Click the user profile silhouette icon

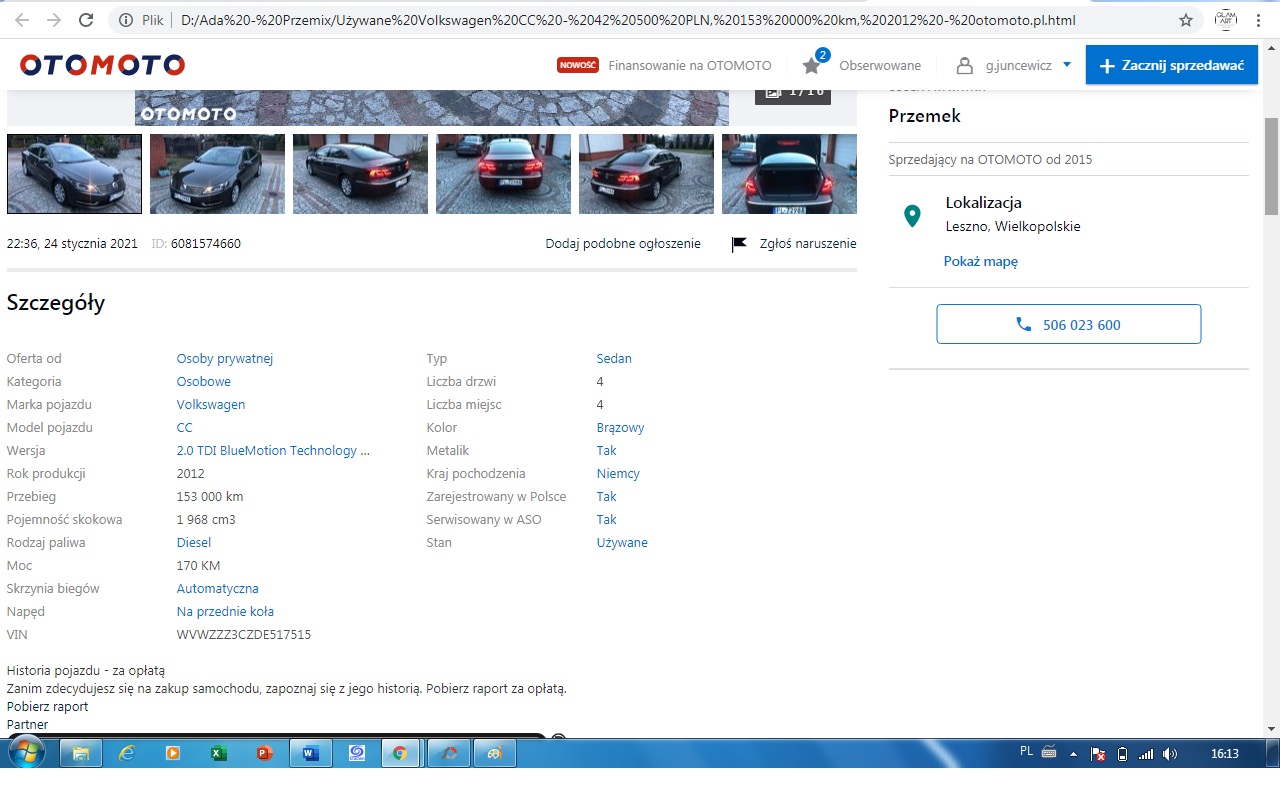964,65
